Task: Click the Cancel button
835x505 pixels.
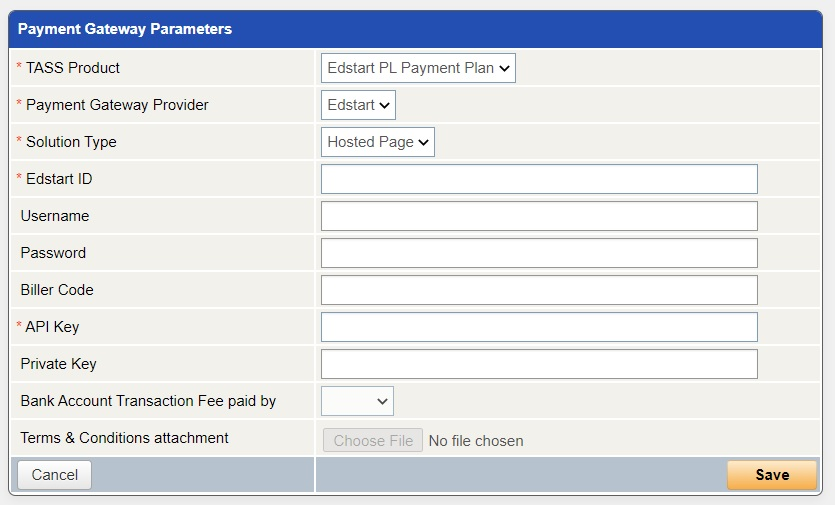Action: [55, 475]
